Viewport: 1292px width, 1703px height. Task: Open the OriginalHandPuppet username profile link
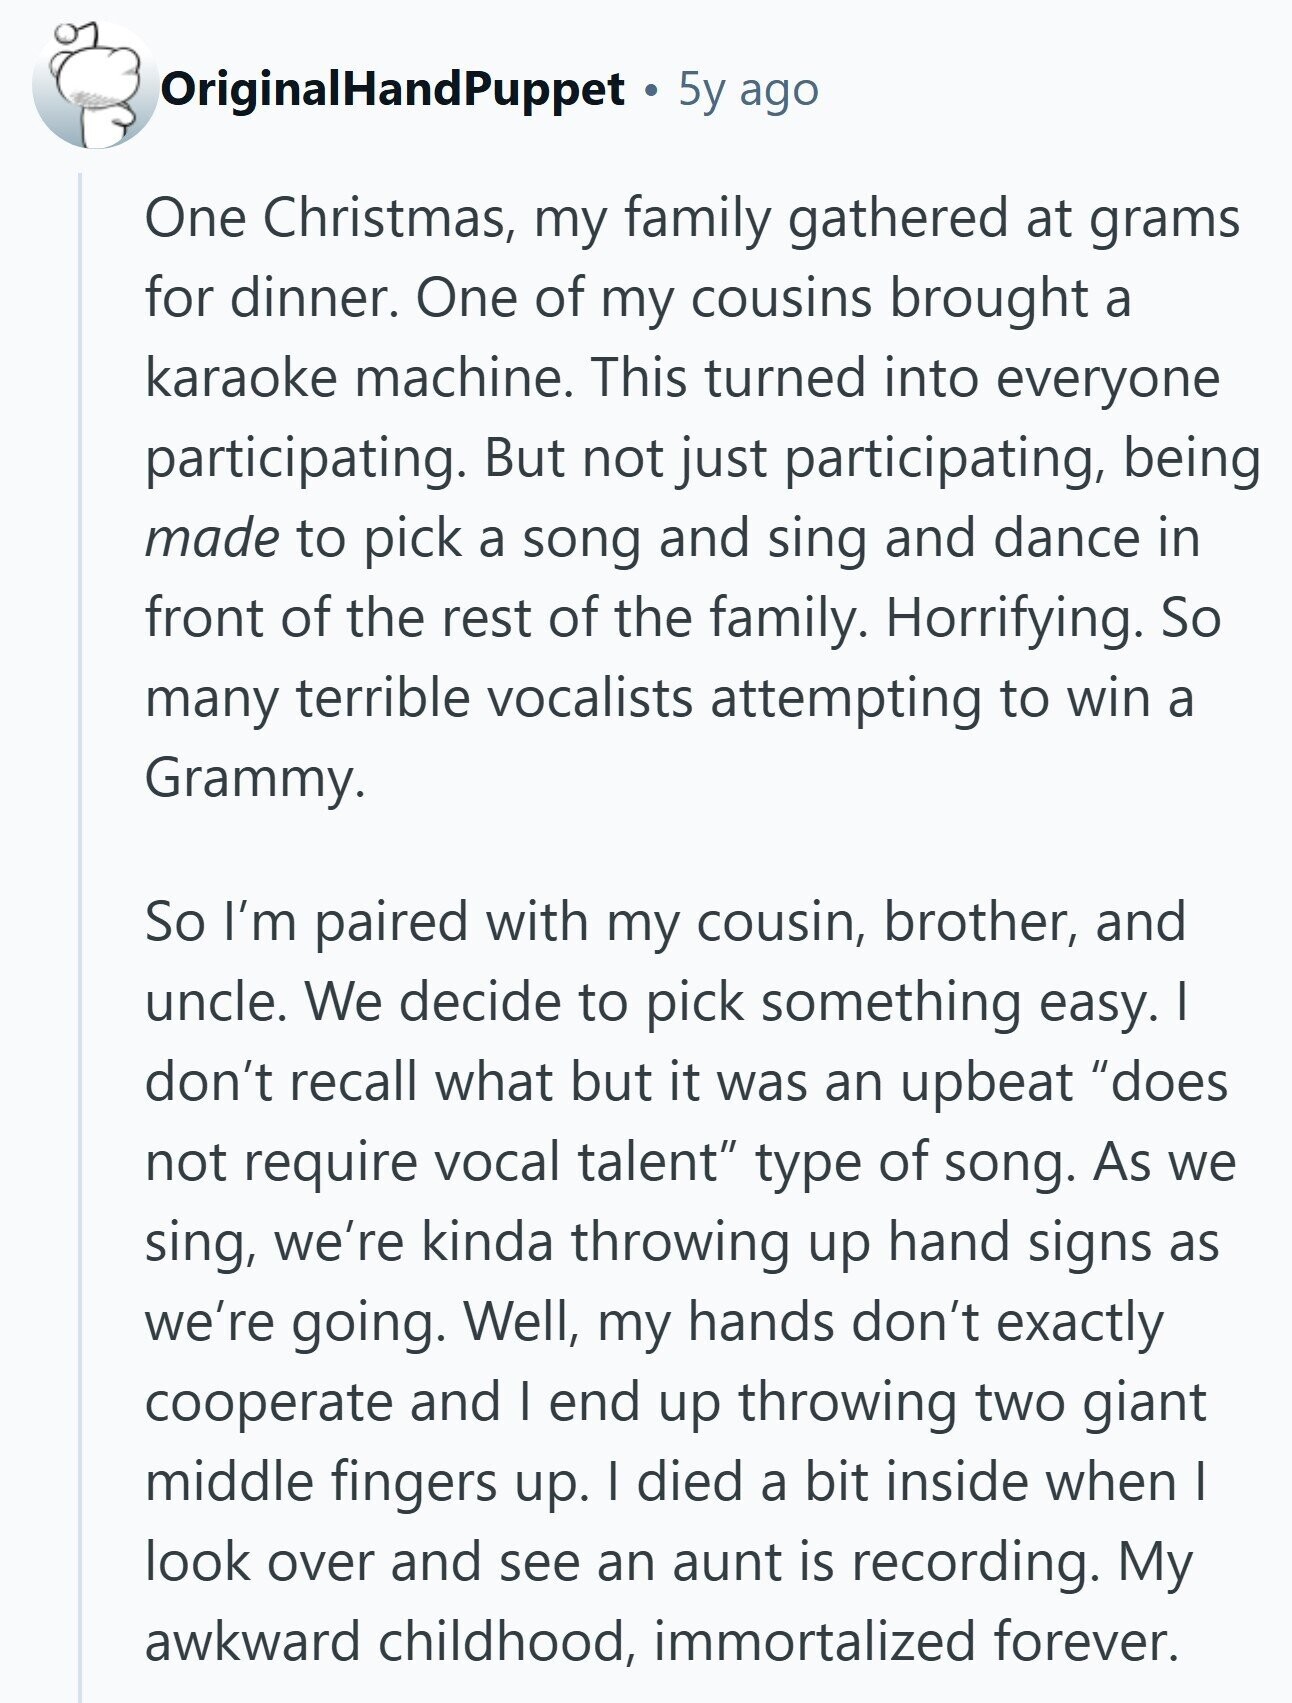tap(393, 90)
